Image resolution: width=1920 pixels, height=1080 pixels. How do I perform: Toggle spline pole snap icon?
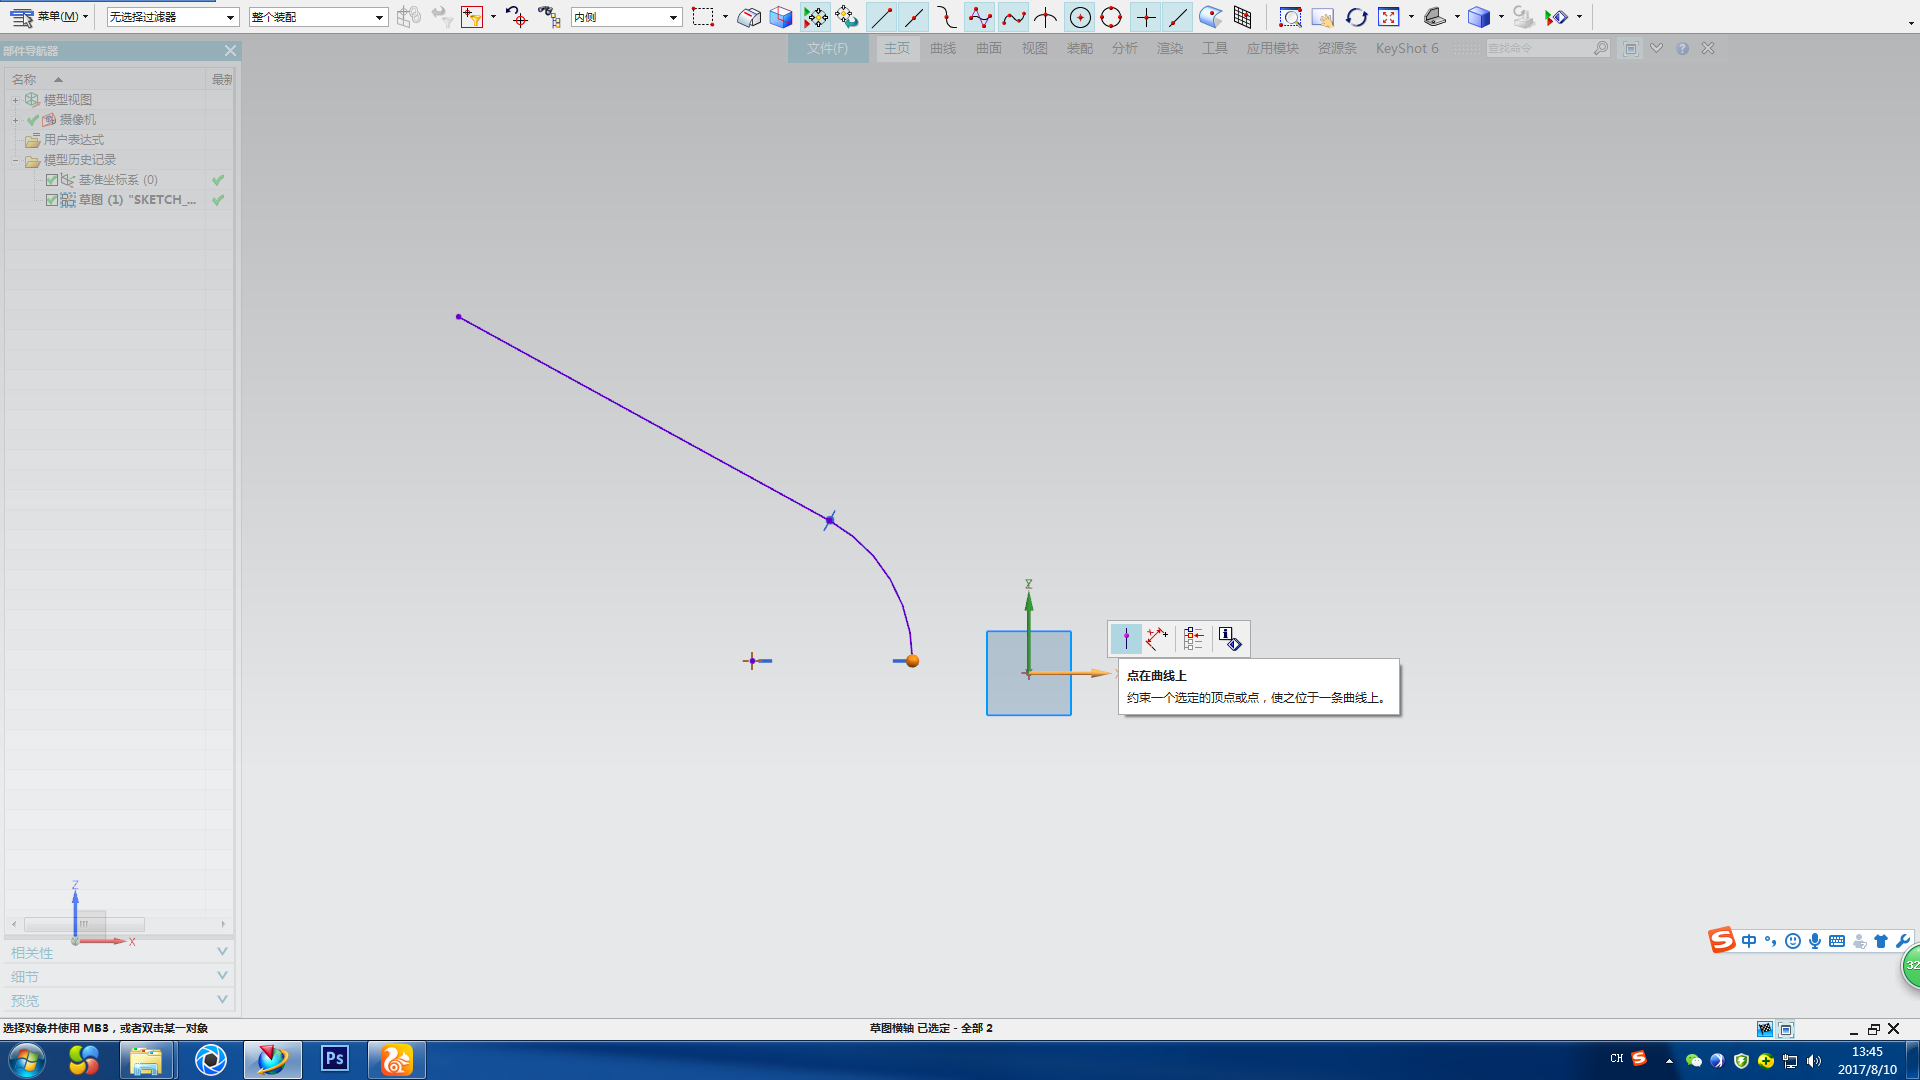(980, 17)
